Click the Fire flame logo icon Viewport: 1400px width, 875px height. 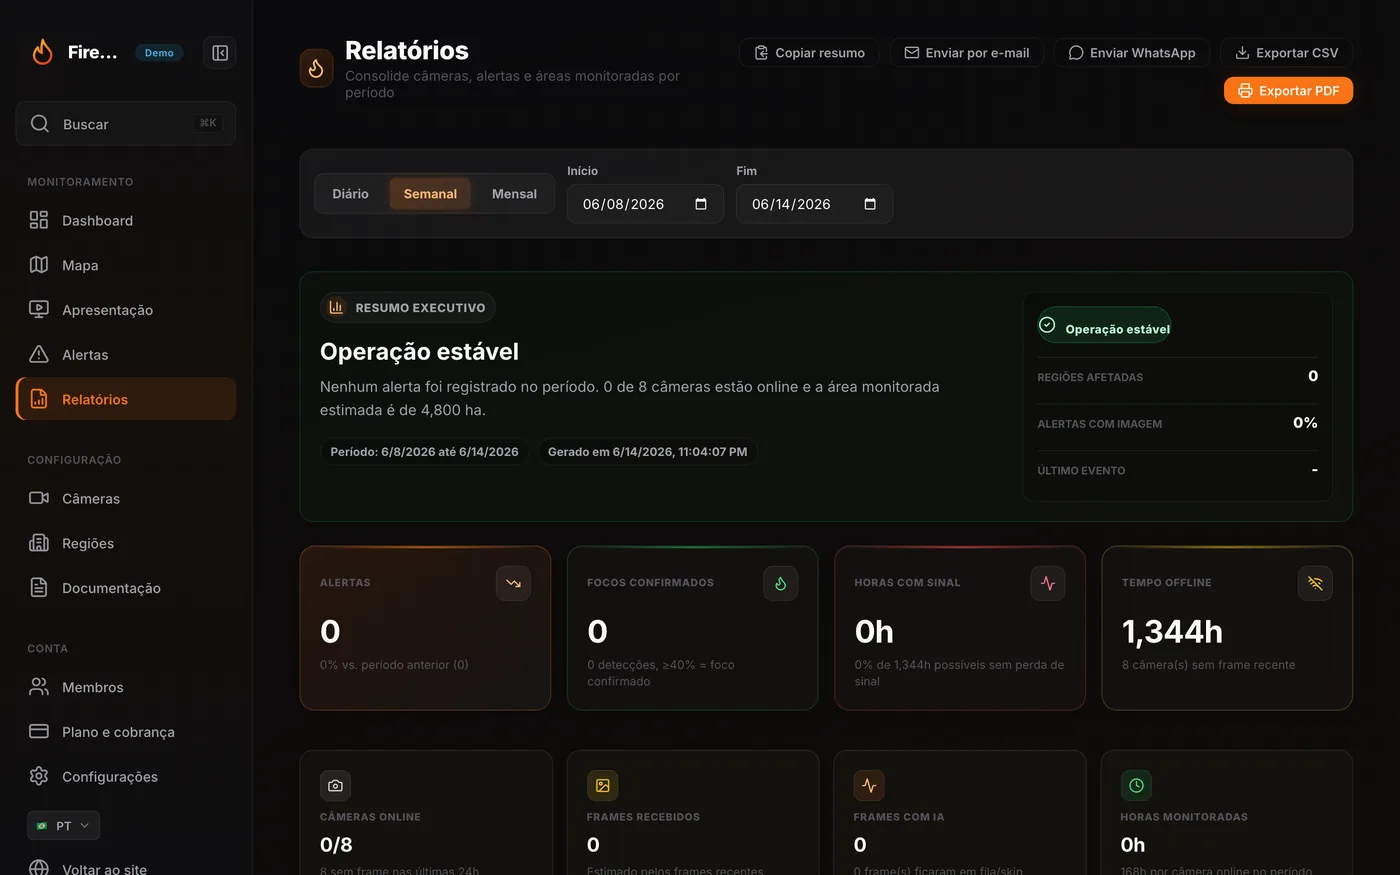(x=42, y=52)
